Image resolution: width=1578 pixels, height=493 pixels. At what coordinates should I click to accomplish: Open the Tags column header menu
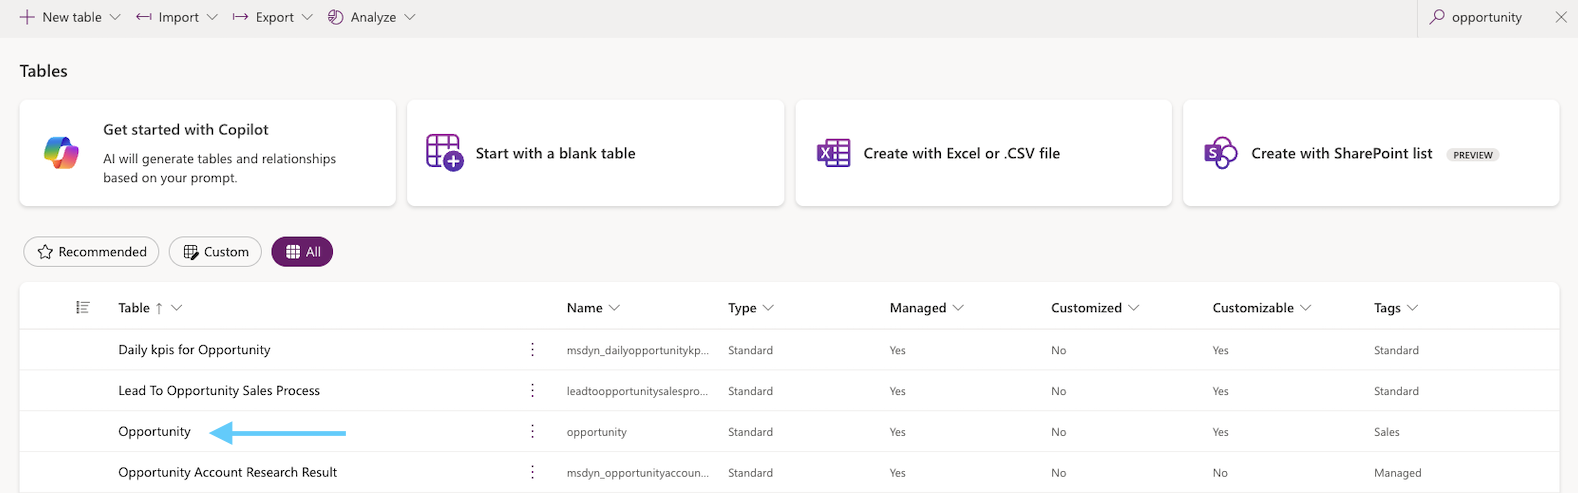tap(1396, 308)
